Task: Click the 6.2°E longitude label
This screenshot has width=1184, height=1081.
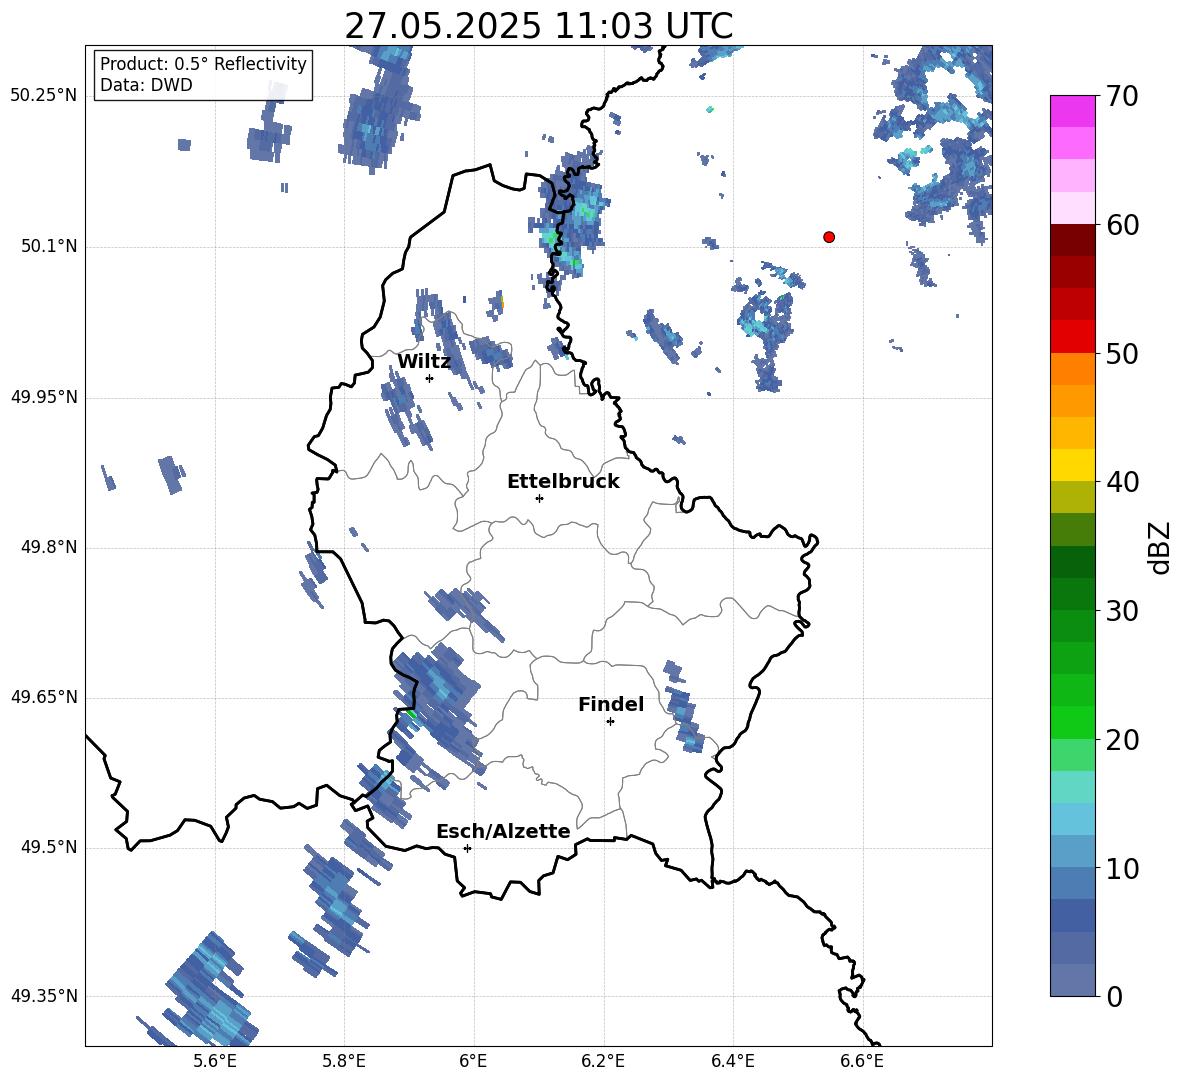Action: [603, 1061]
